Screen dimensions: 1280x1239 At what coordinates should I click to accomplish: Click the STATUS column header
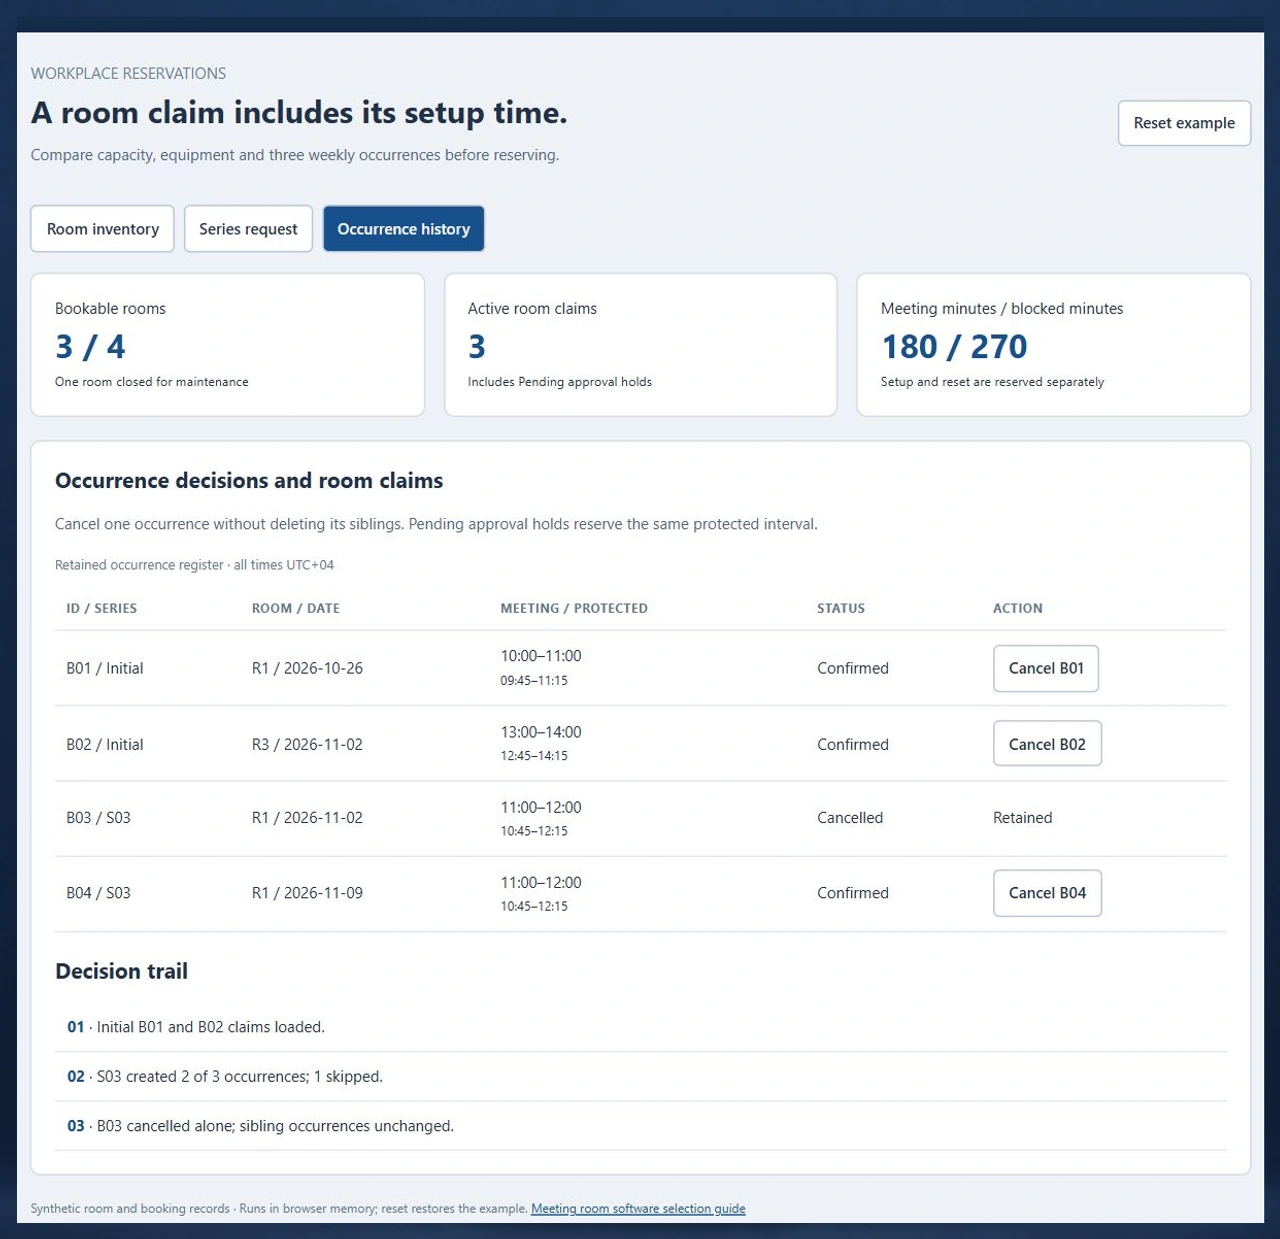(x=841, y=608)
